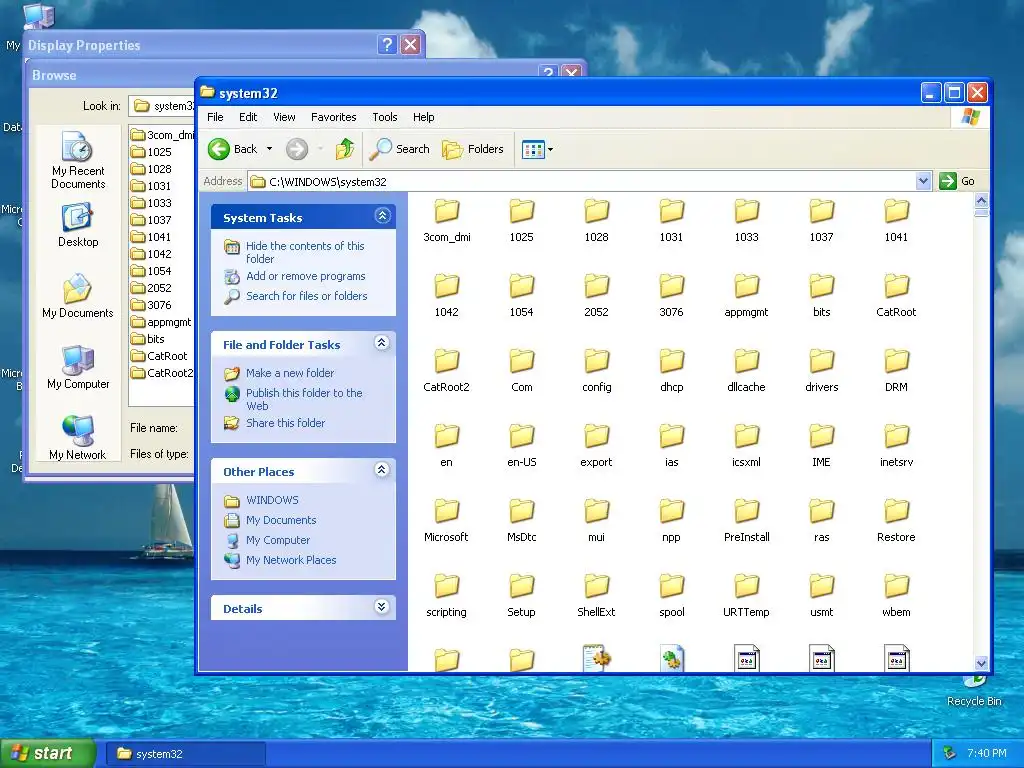
Task: Click Search for files or folders link
Action: point(306,296)
